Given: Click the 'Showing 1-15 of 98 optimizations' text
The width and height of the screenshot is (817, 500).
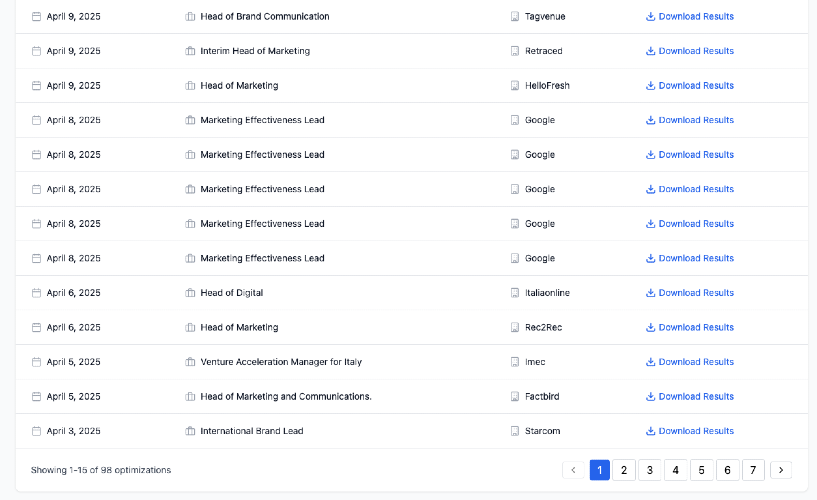Looking at the screenshot, I should click(x=101, y=470).
